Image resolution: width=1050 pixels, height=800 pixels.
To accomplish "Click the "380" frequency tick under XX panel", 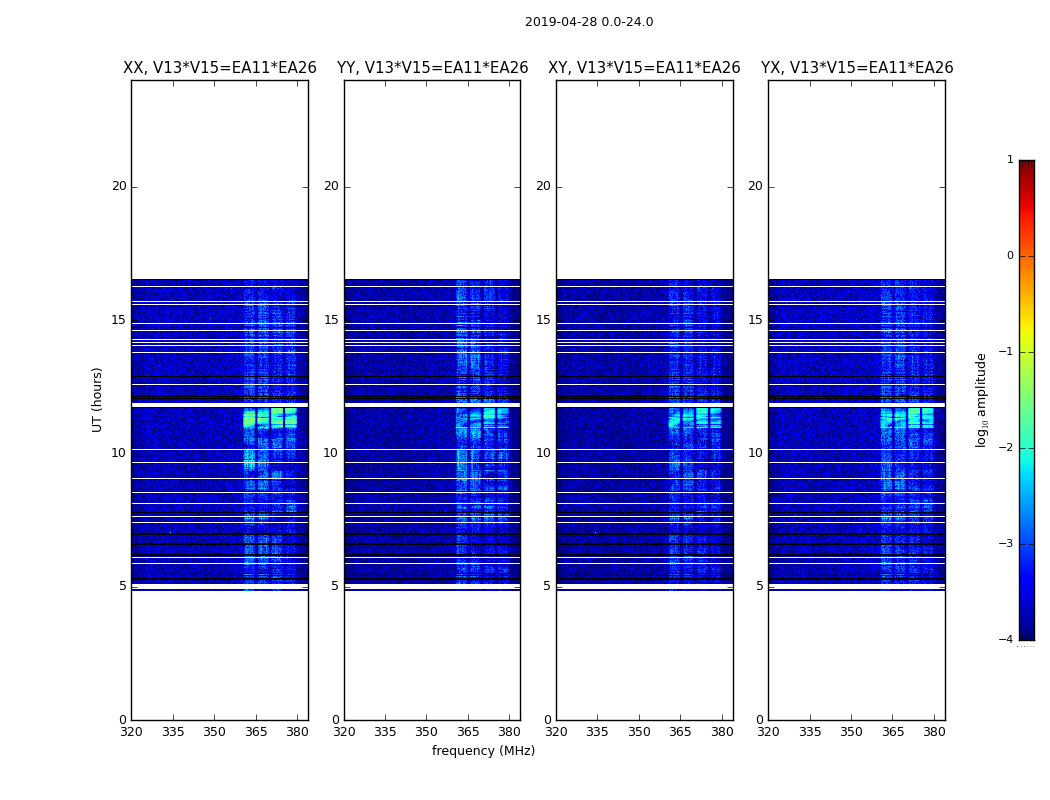I will tap(297, 732).
